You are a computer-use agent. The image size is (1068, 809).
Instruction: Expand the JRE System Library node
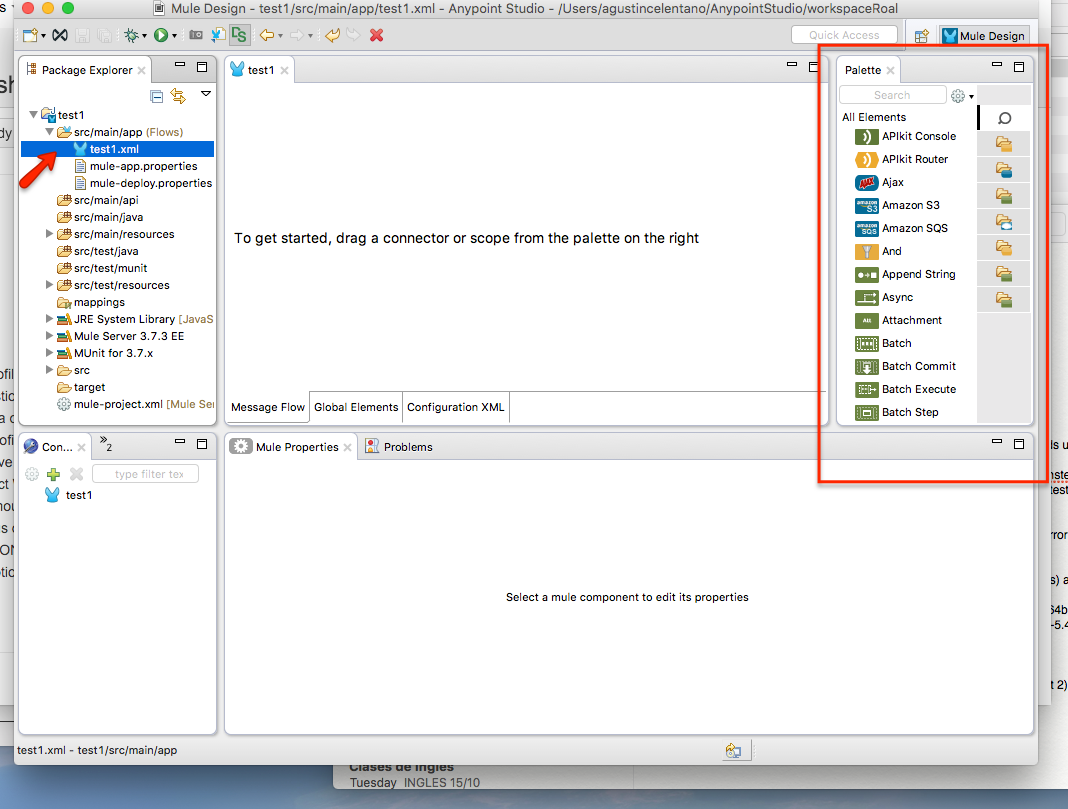(x=50, y=319)
